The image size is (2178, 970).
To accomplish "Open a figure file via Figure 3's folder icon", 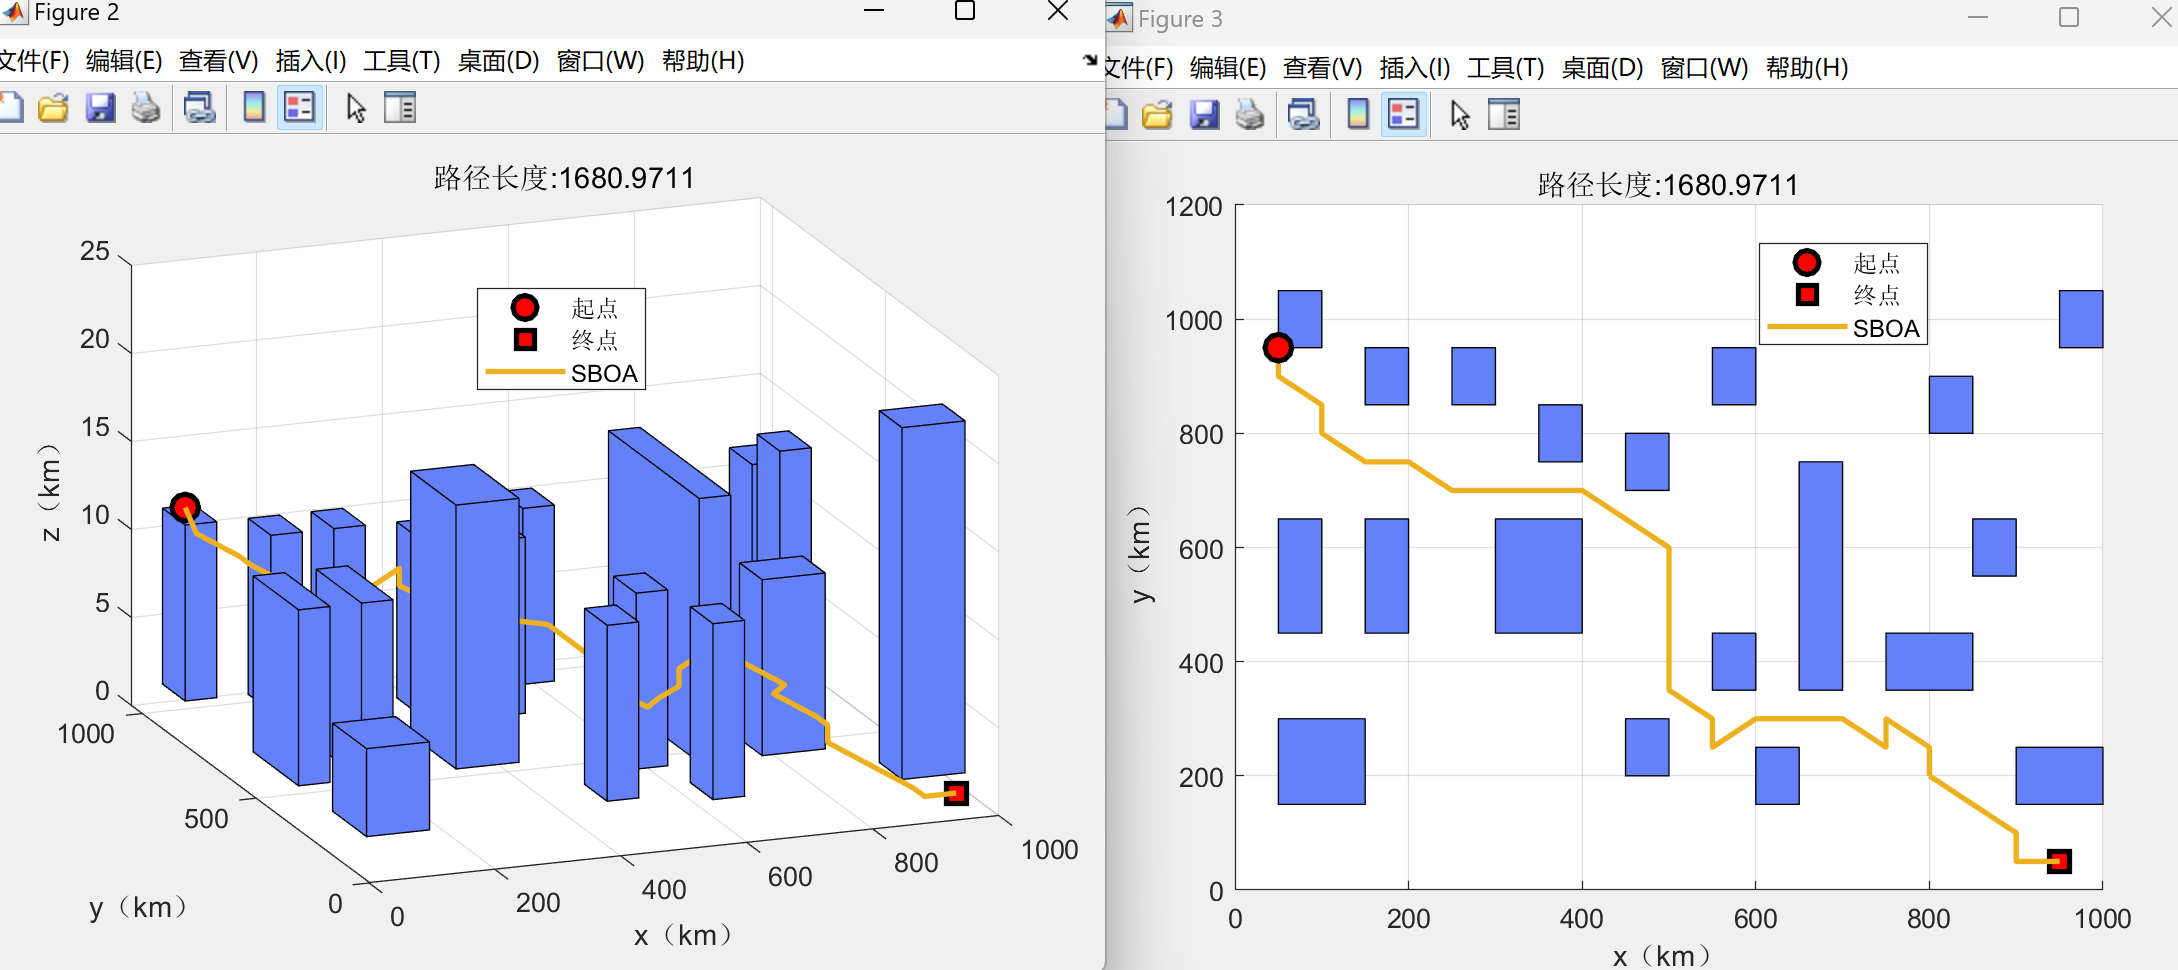I will click(x=1157, y=113).
